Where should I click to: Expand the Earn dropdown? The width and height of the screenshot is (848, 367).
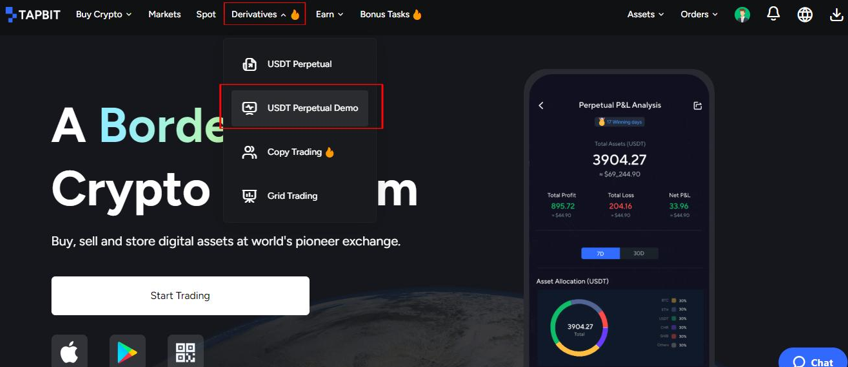click(x=329, y=15)
